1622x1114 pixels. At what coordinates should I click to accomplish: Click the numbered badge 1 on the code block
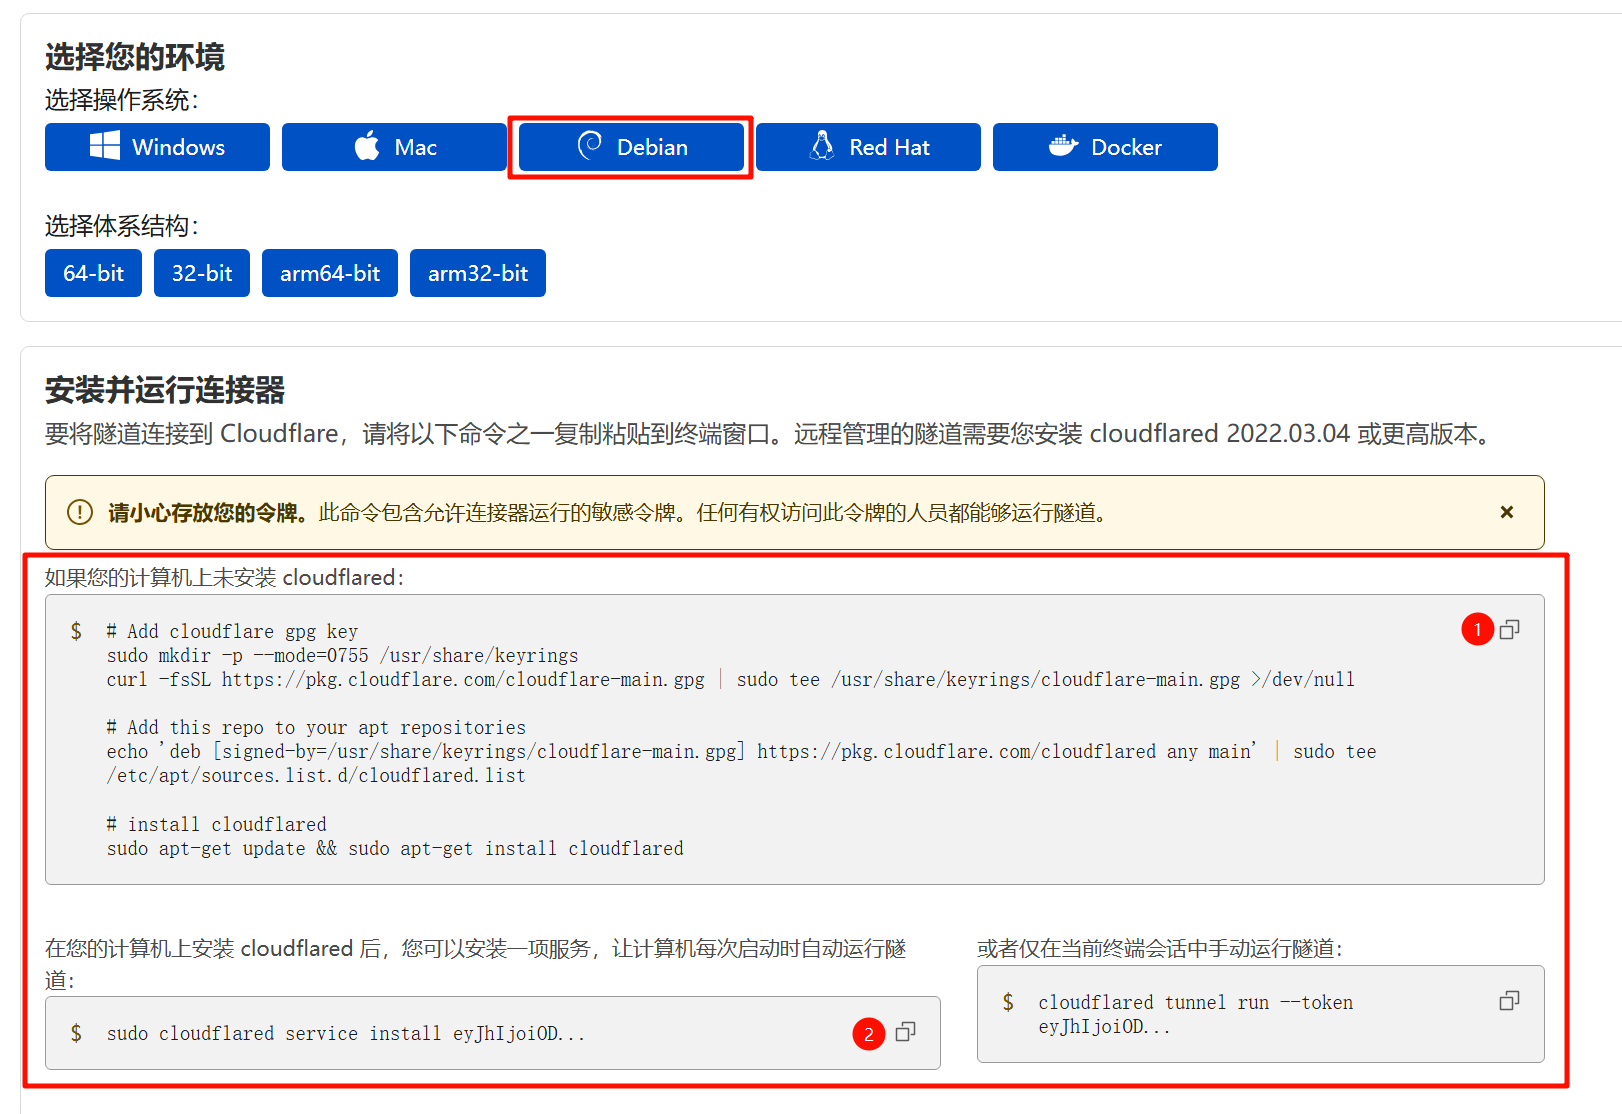pyautogui.click(x=1477, y=629)
